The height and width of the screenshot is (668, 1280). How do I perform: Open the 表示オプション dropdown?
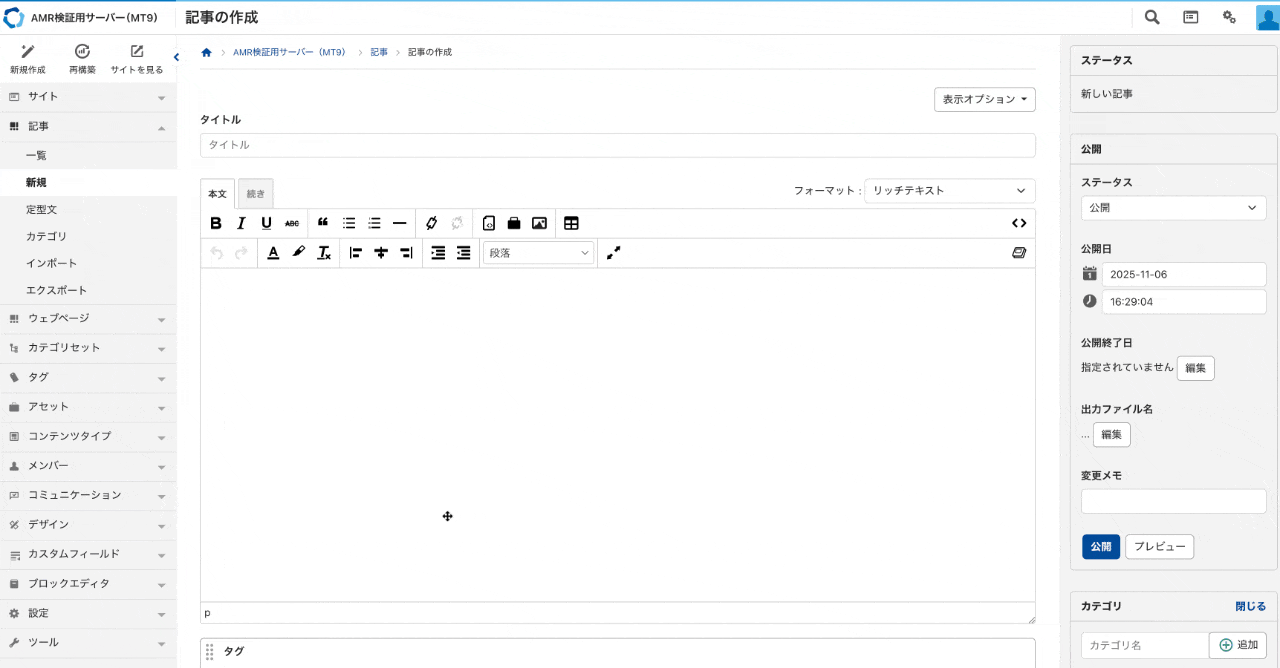coord(984,99)
